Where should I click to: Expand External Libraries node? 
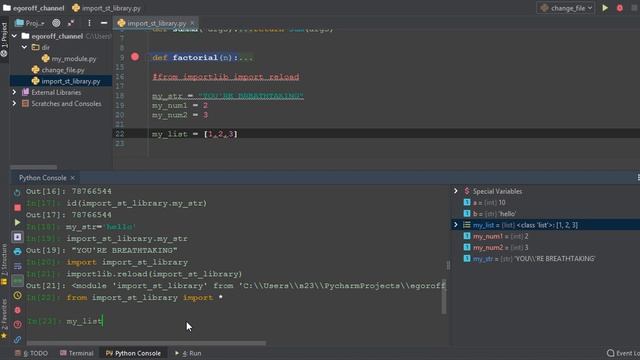[14, 92]
